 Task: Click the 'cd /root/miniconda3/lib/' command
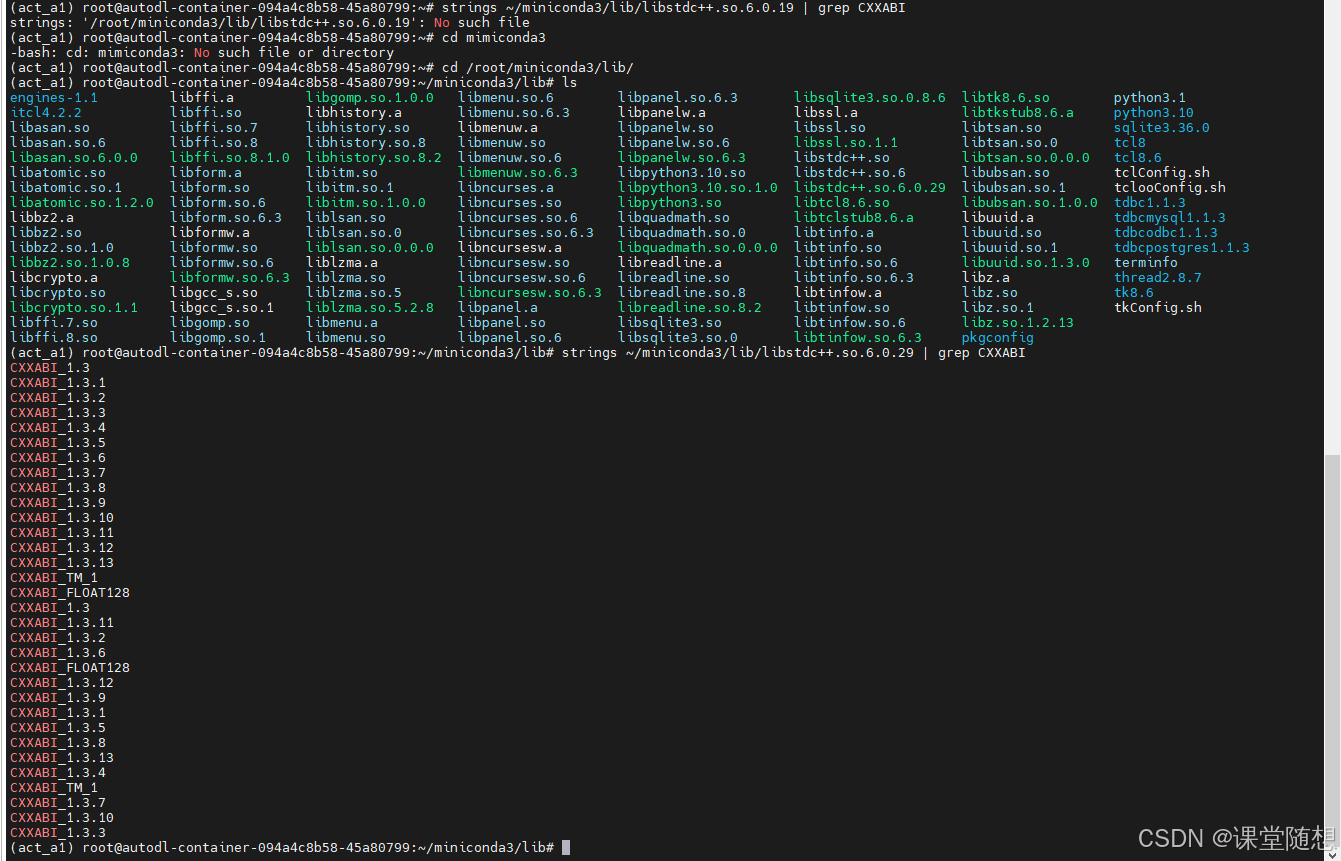538,68
